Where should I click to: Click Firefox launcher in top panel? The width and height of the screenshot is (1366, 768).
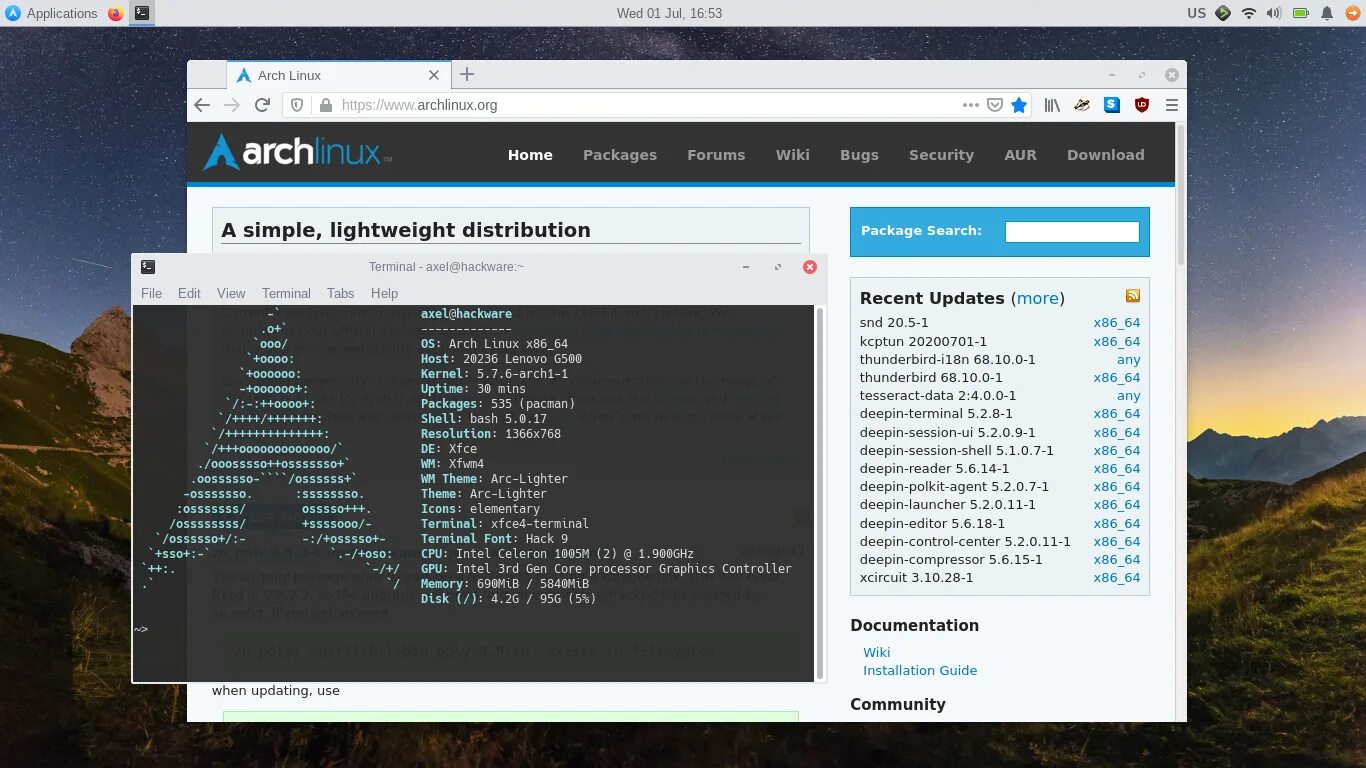coord(115,13)
